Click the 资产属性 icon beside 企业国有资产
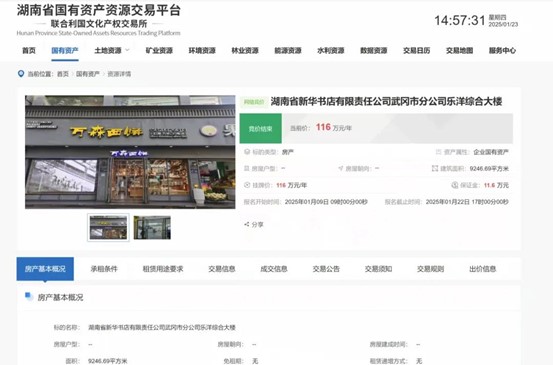The image size is (553, 365). pos(438,152)
